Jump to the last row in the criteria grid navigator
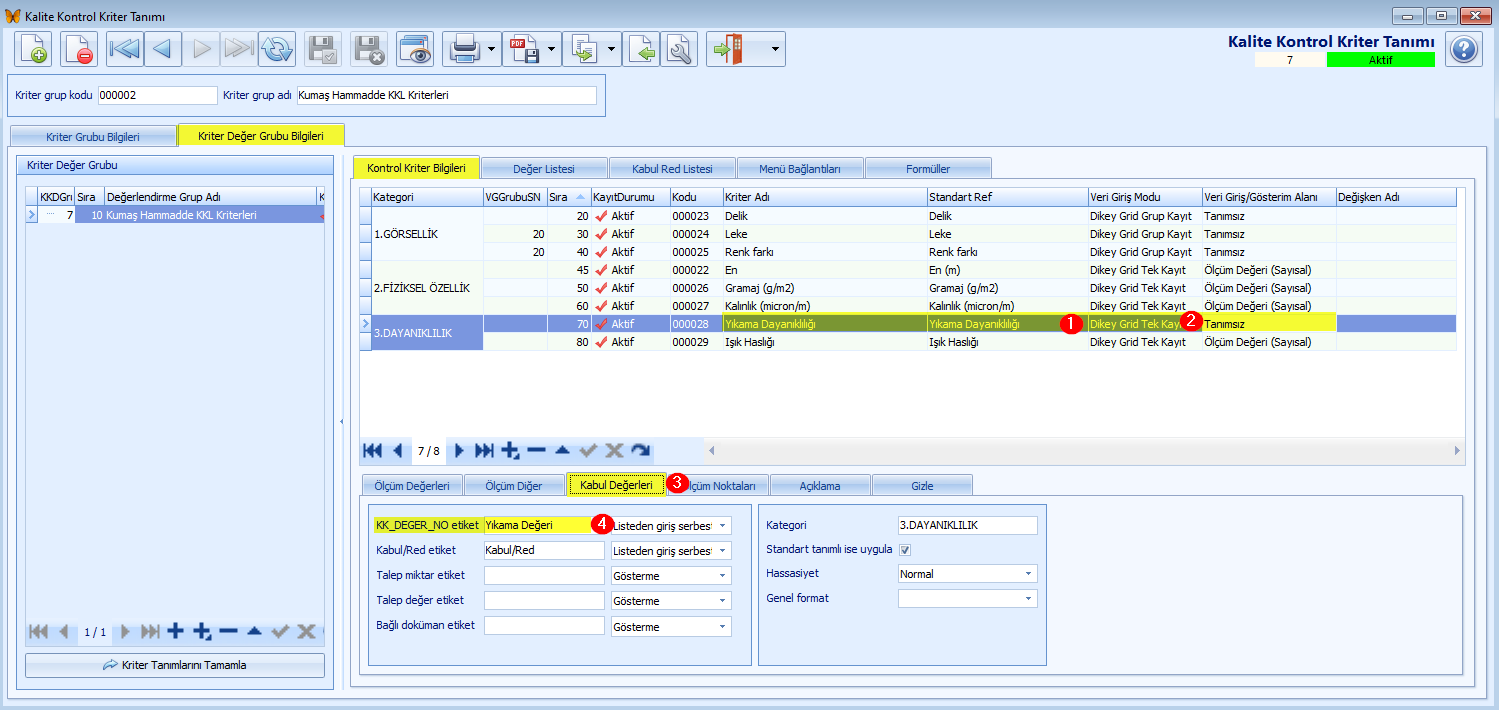The height and width of the screenshot is (710, 1499). tap(484, 451)
